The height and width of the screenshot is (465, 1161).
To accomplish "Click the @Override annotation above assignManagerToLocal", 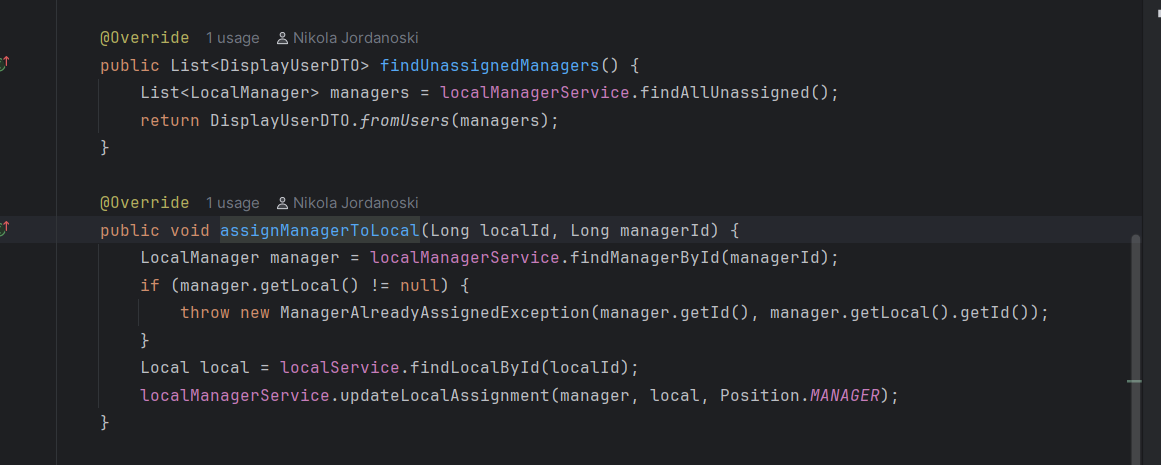I will click(144, 203).
